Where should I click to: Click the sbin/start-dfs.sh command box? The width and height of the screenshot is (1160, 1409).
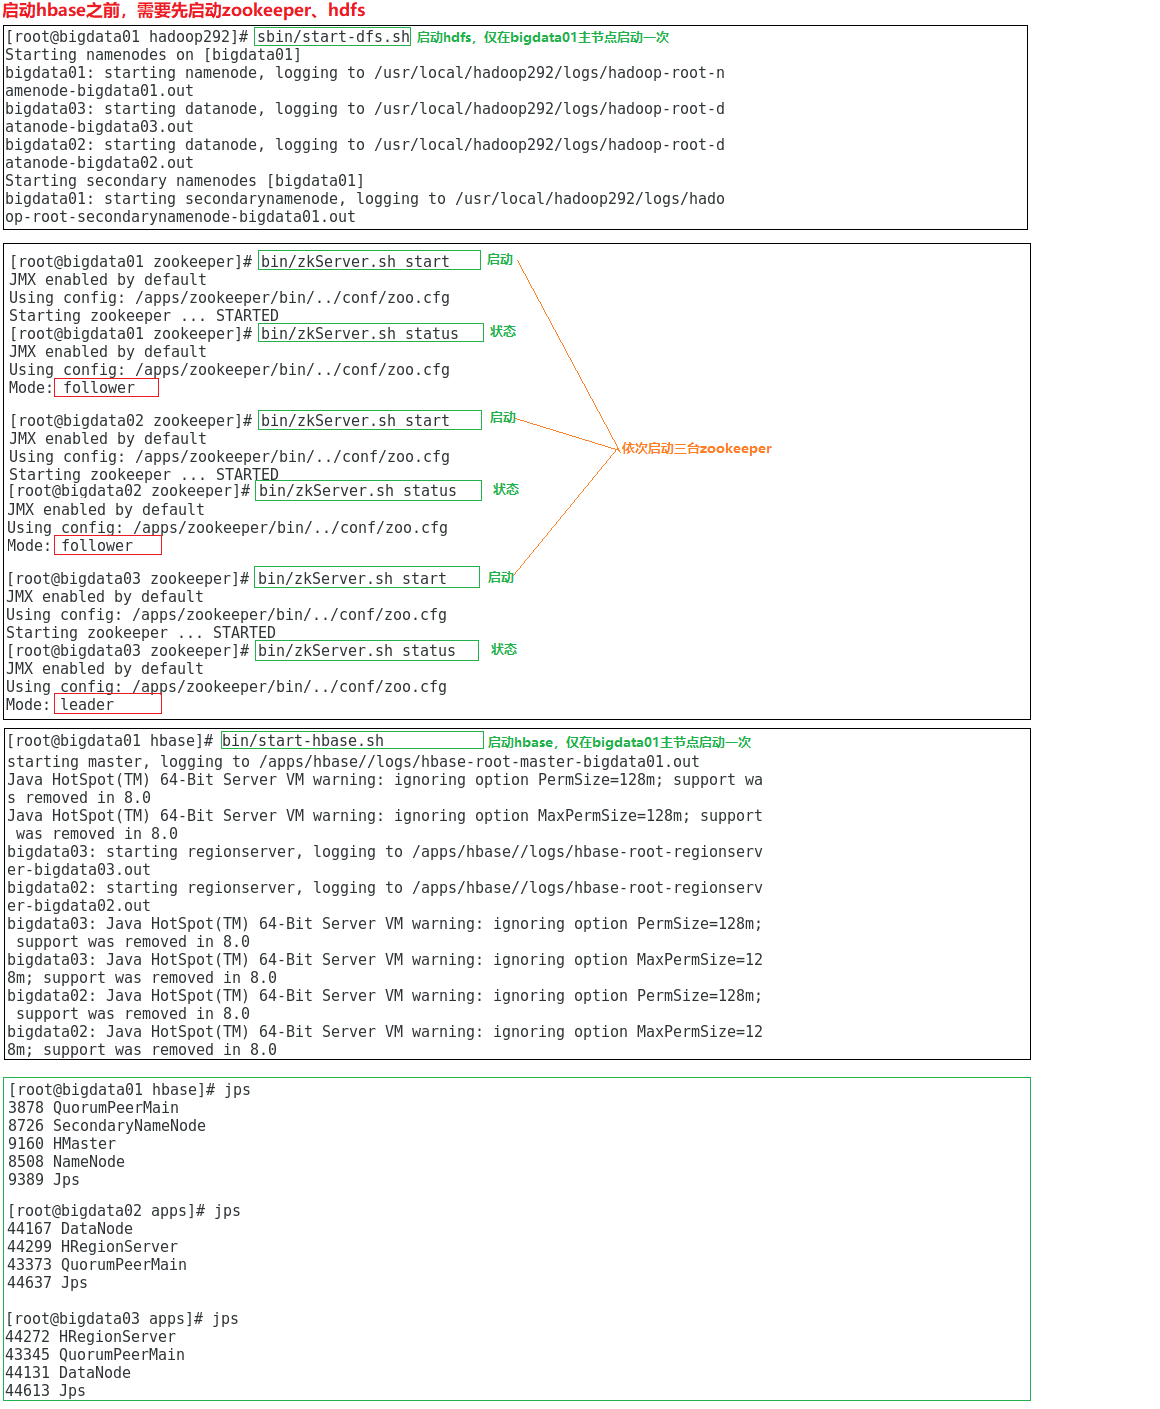[x=333, y=37]
